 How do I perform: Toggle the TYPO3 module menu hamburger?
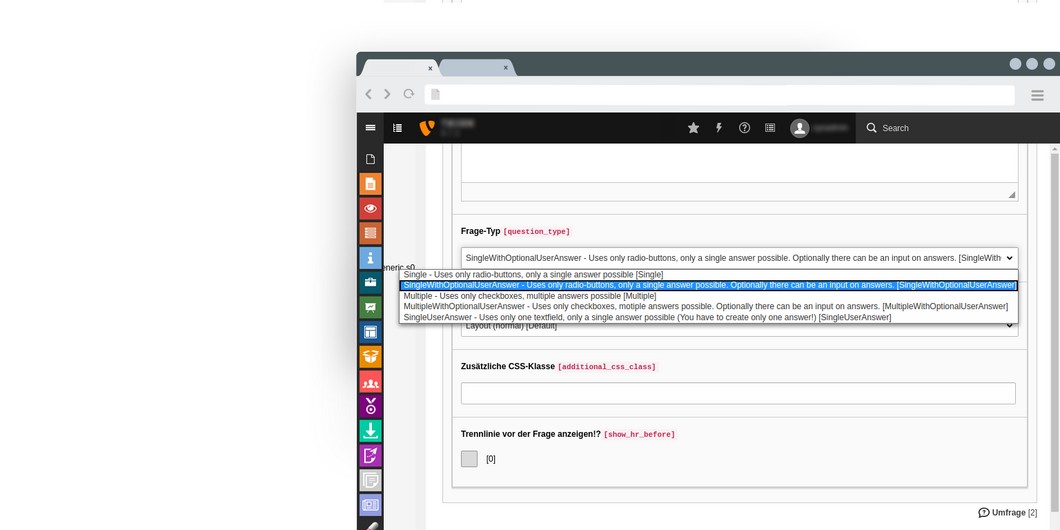(370, 128)
